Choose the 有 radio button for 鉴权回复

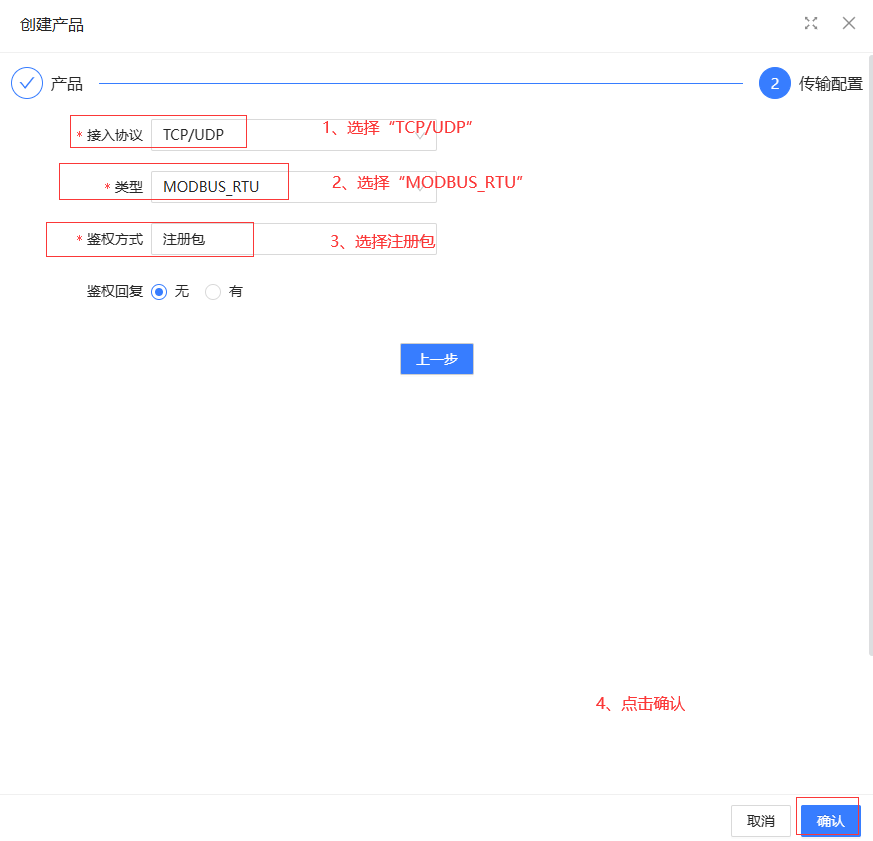pyautogui.click(x=213, y=292)
